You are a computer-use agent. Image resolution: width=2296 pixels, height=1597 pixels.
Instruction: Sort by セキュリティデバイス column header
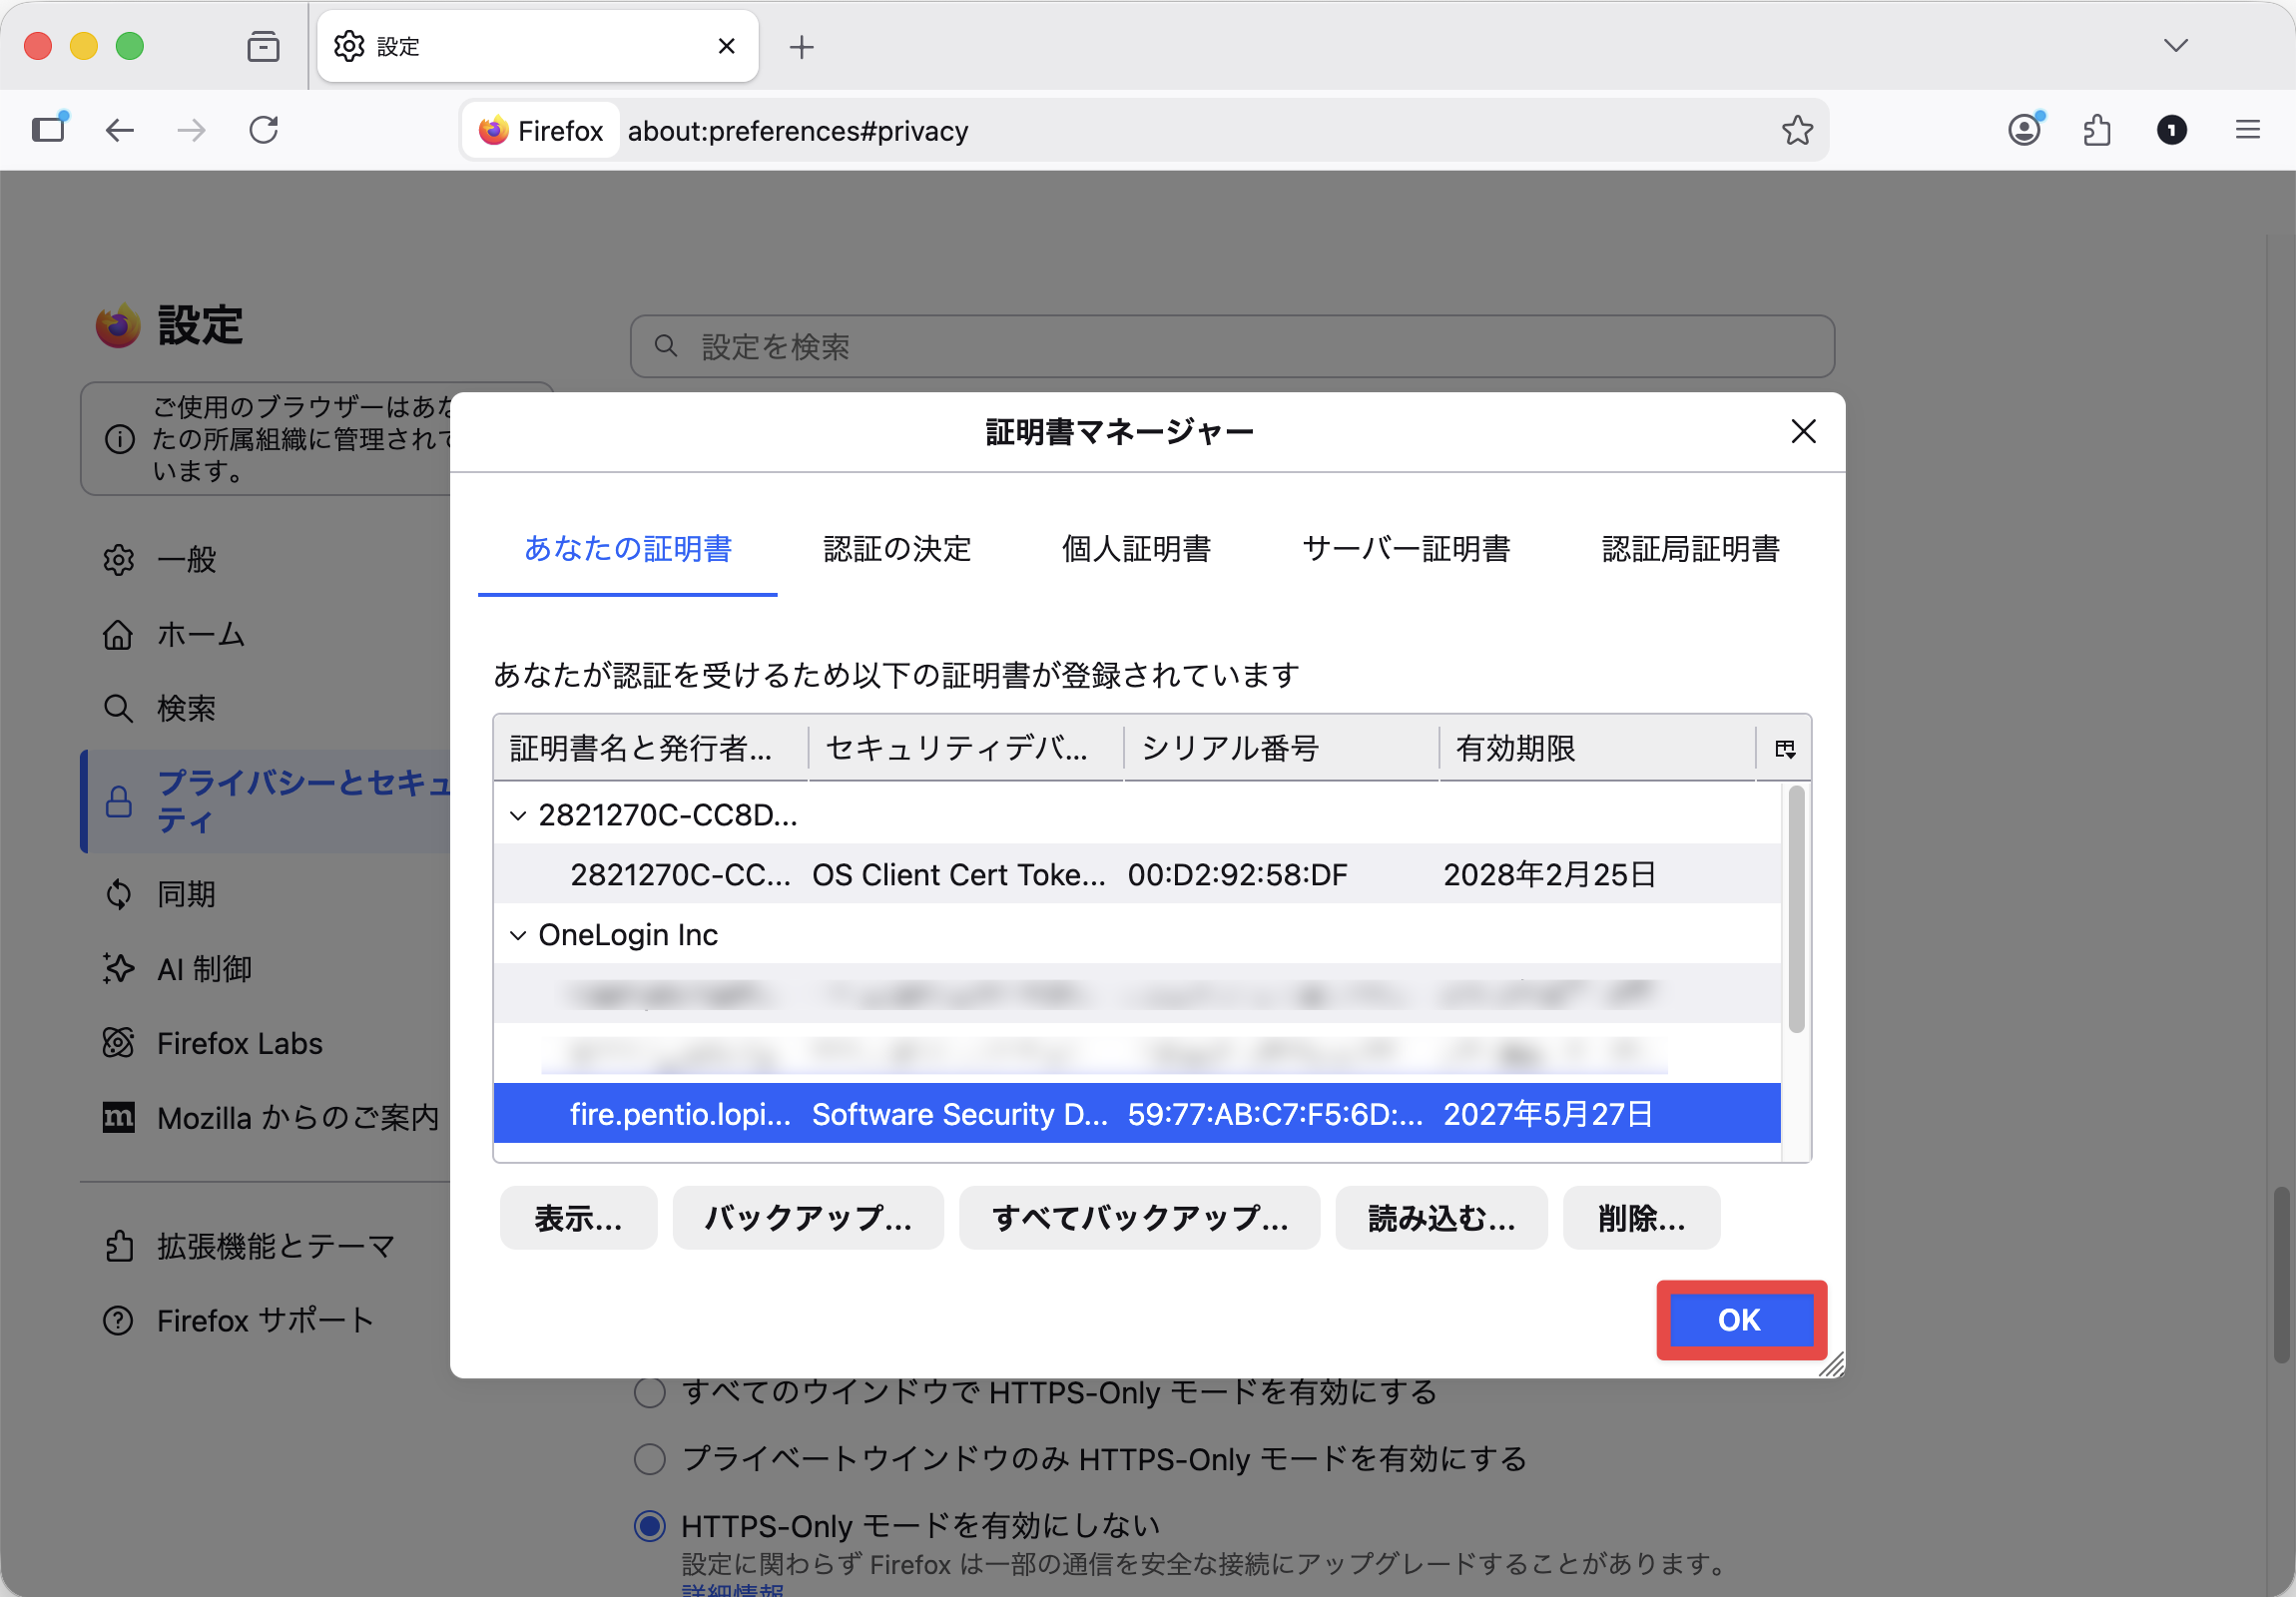coord(966,748)
